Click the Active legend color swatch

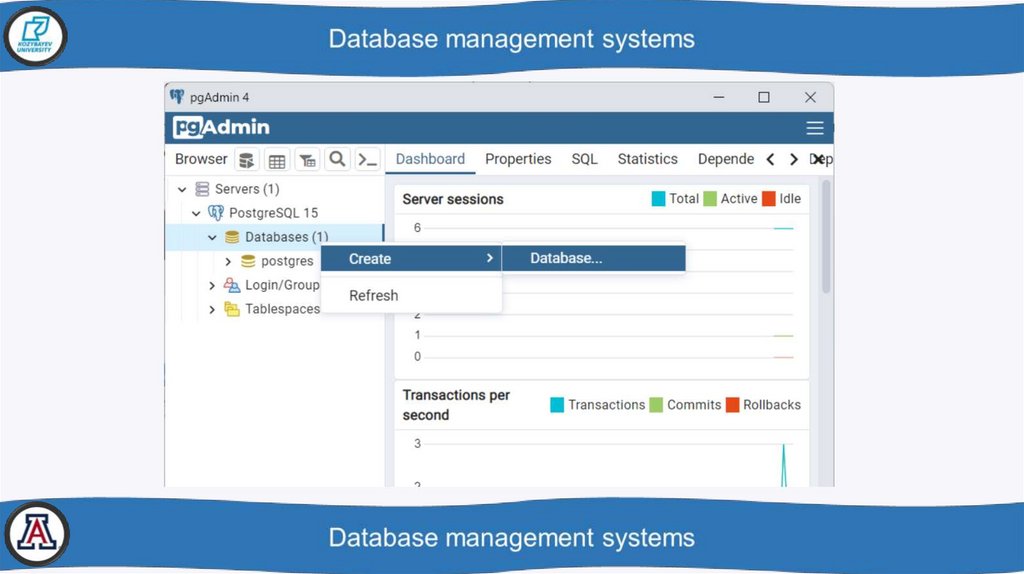point(710,199)
